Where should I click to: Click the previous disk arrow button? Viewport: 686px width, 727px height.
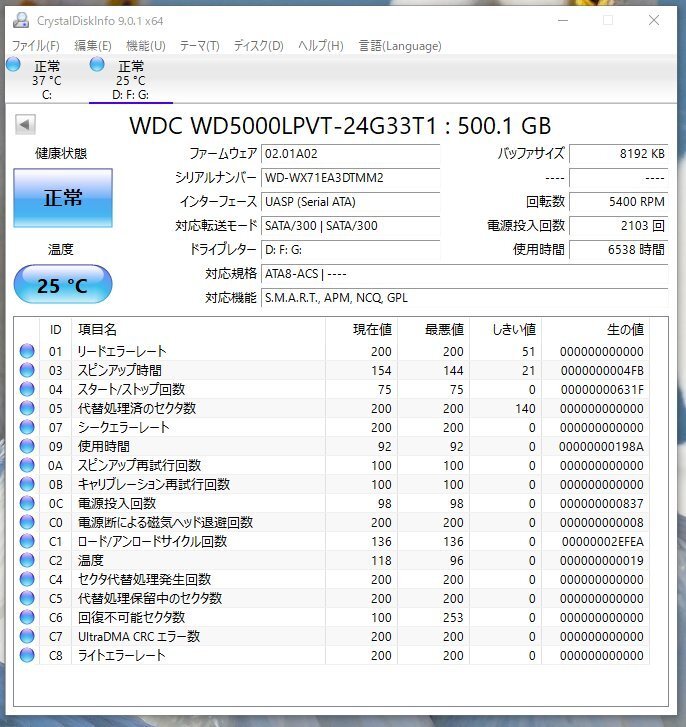coord(25,124)
